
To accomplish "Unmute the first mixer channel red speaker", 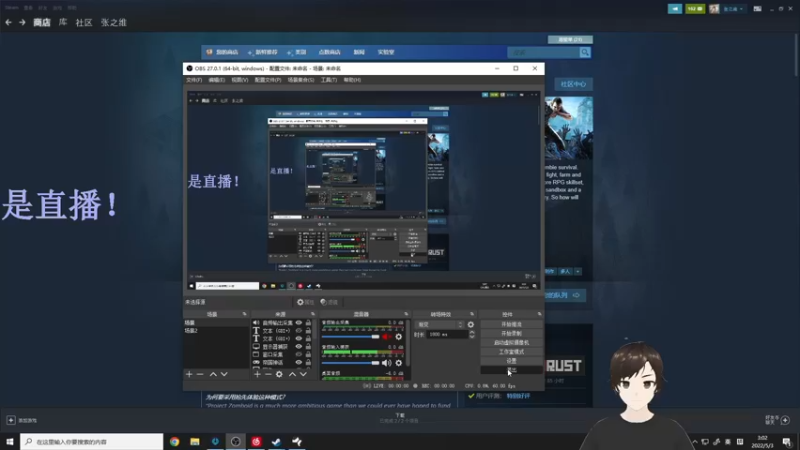I will pos(386,337).
